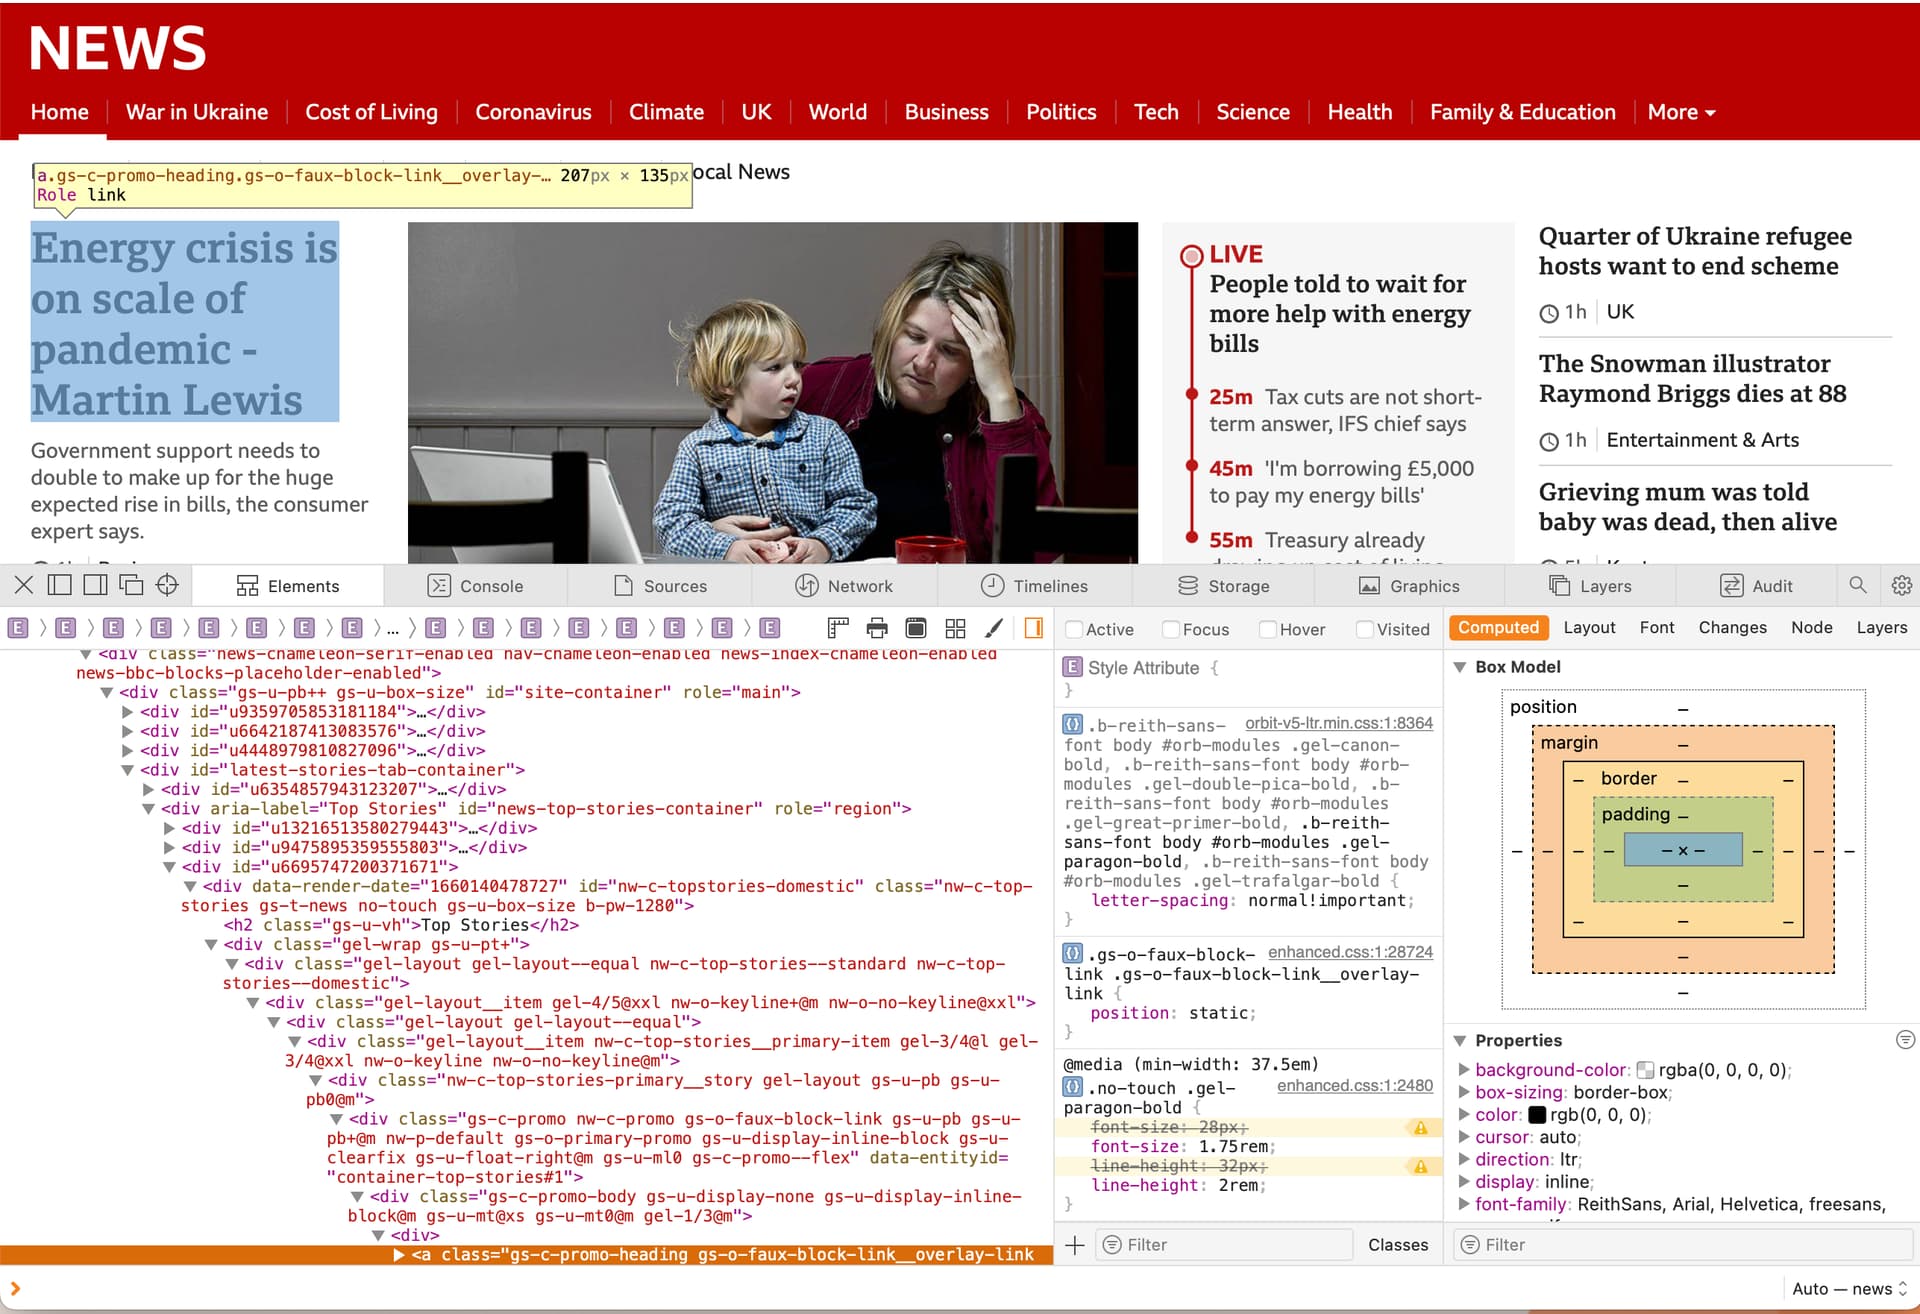The height and width of the screenshot is (1314, 1920).
Task: Click rule icon beside .no-touch .gel-paragon-bold
Action: tap(1072, 1087)
